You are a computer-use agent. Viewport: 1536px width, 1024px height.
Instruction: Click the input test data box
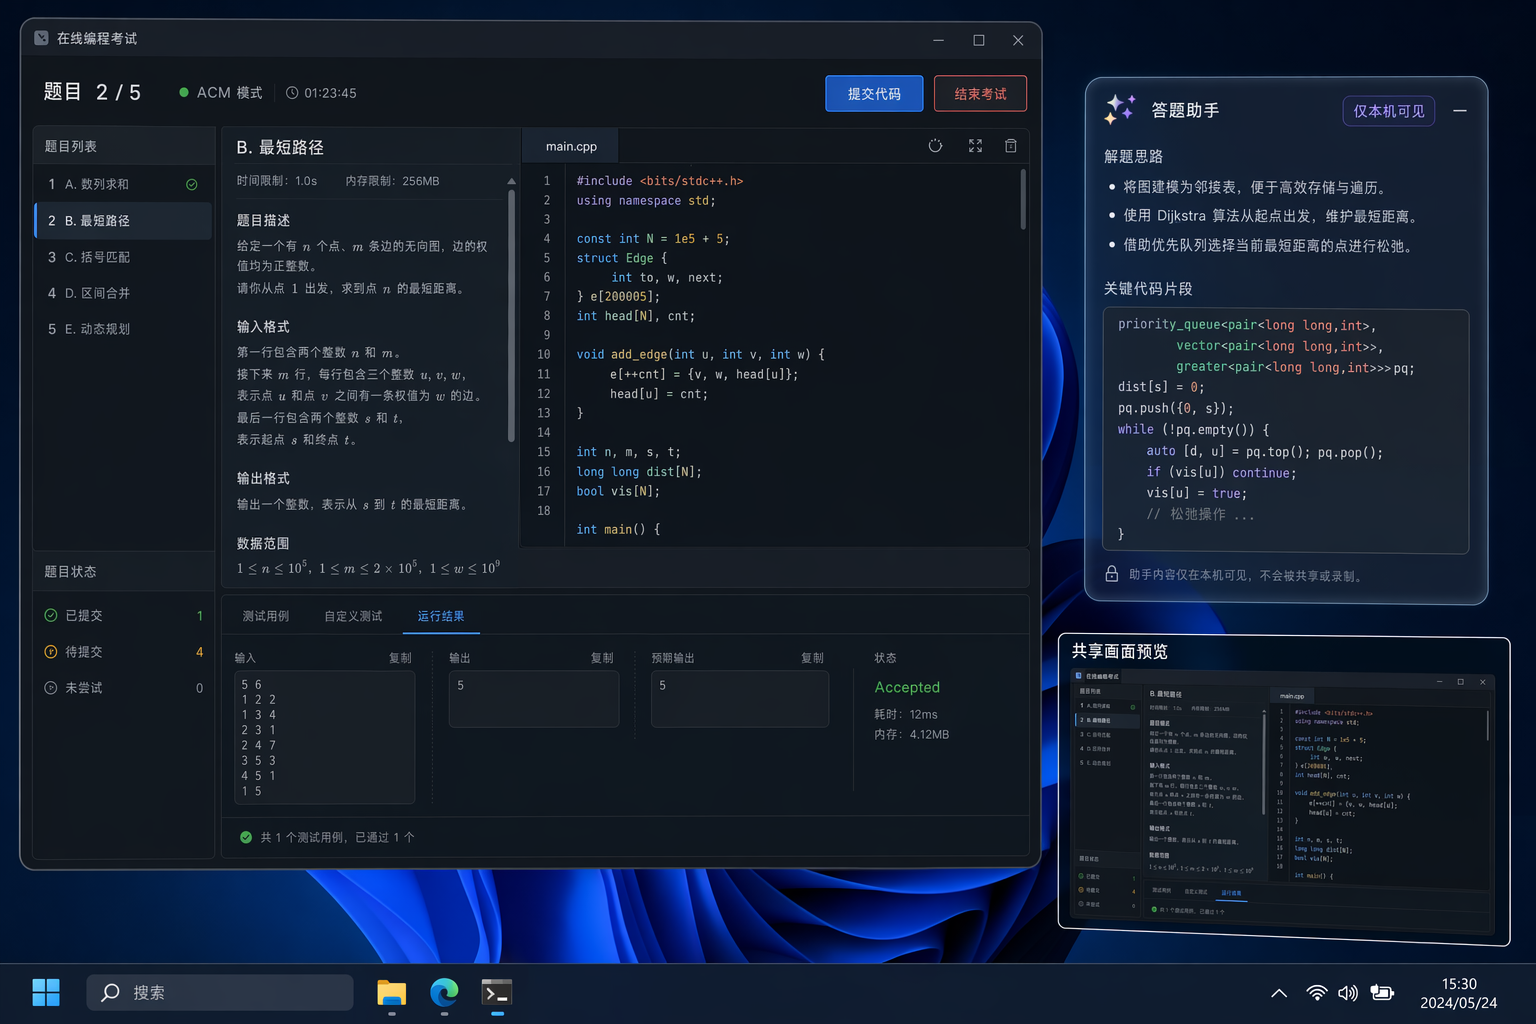pos(324,737)
